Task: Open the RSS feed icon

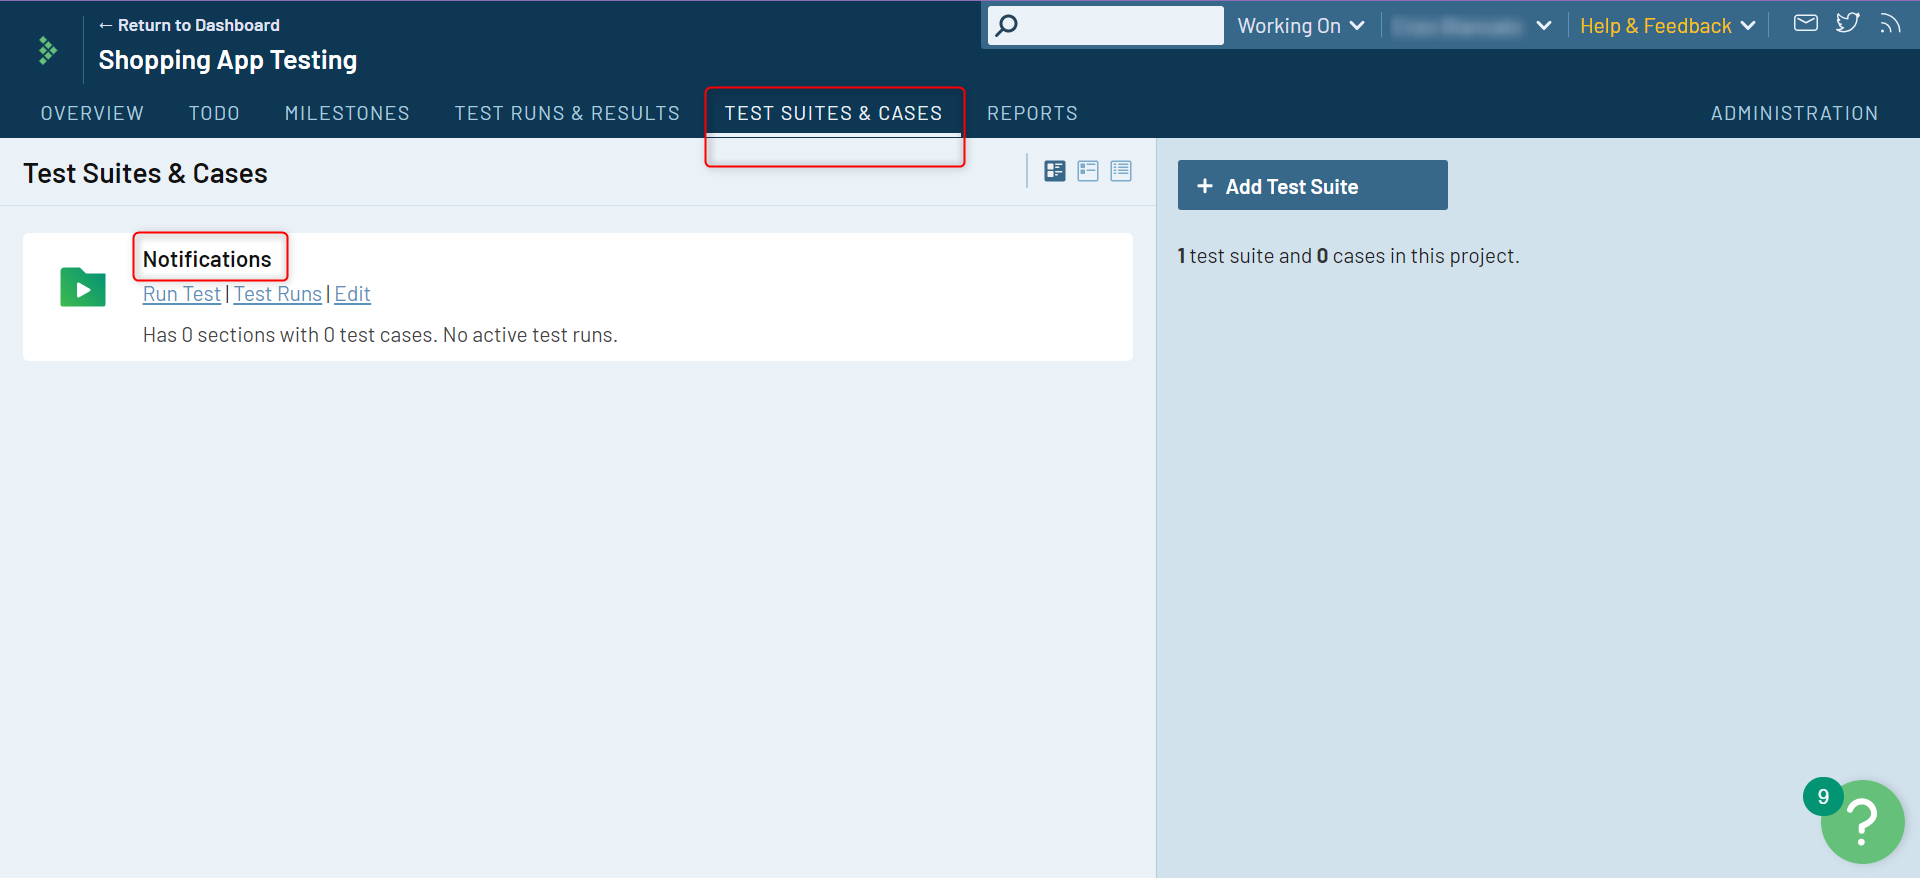Action: coord(1889,23)
